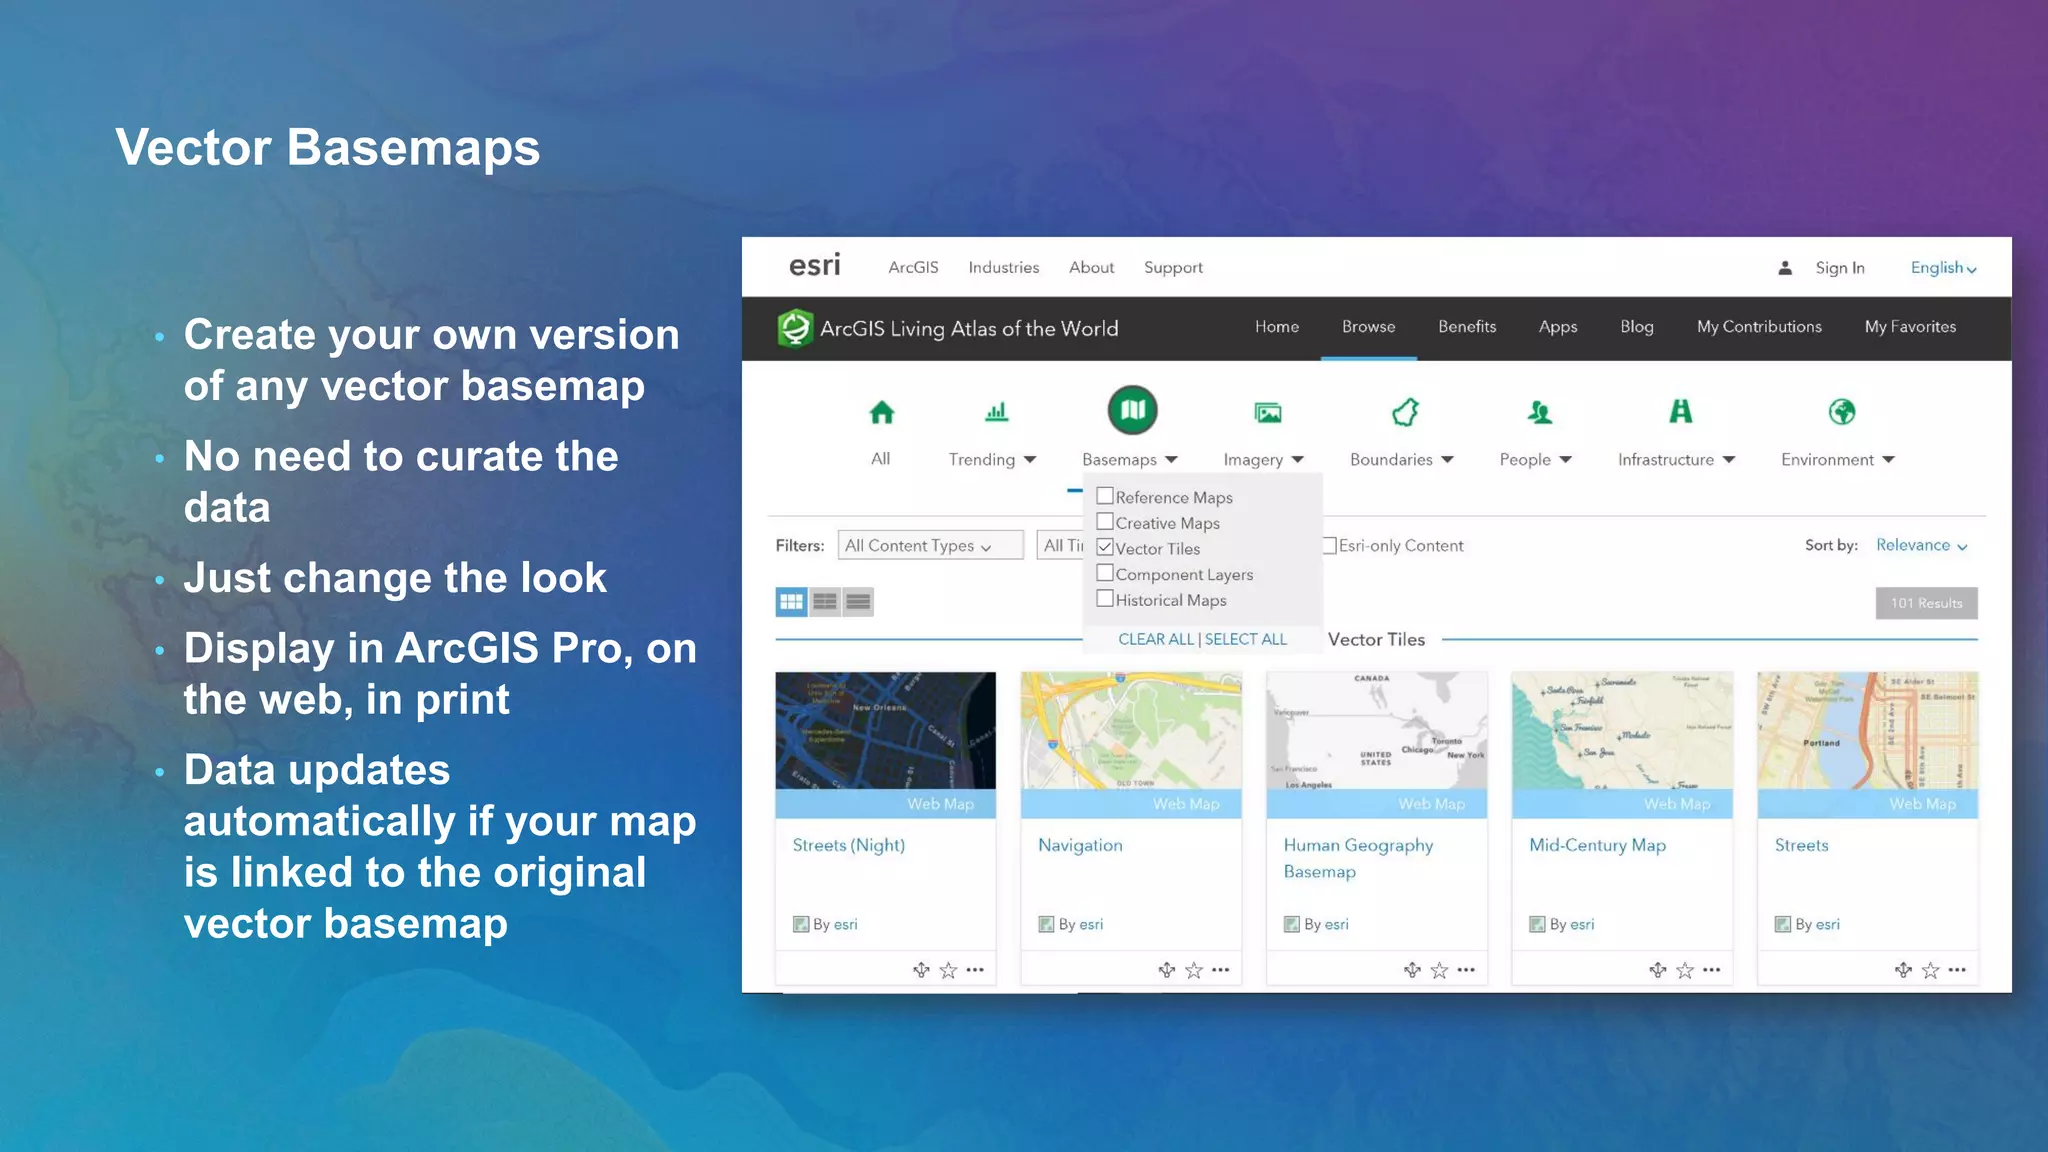Select the All home category icon
This screenshot has width=2048, height=1152.
tap(881, 412)
